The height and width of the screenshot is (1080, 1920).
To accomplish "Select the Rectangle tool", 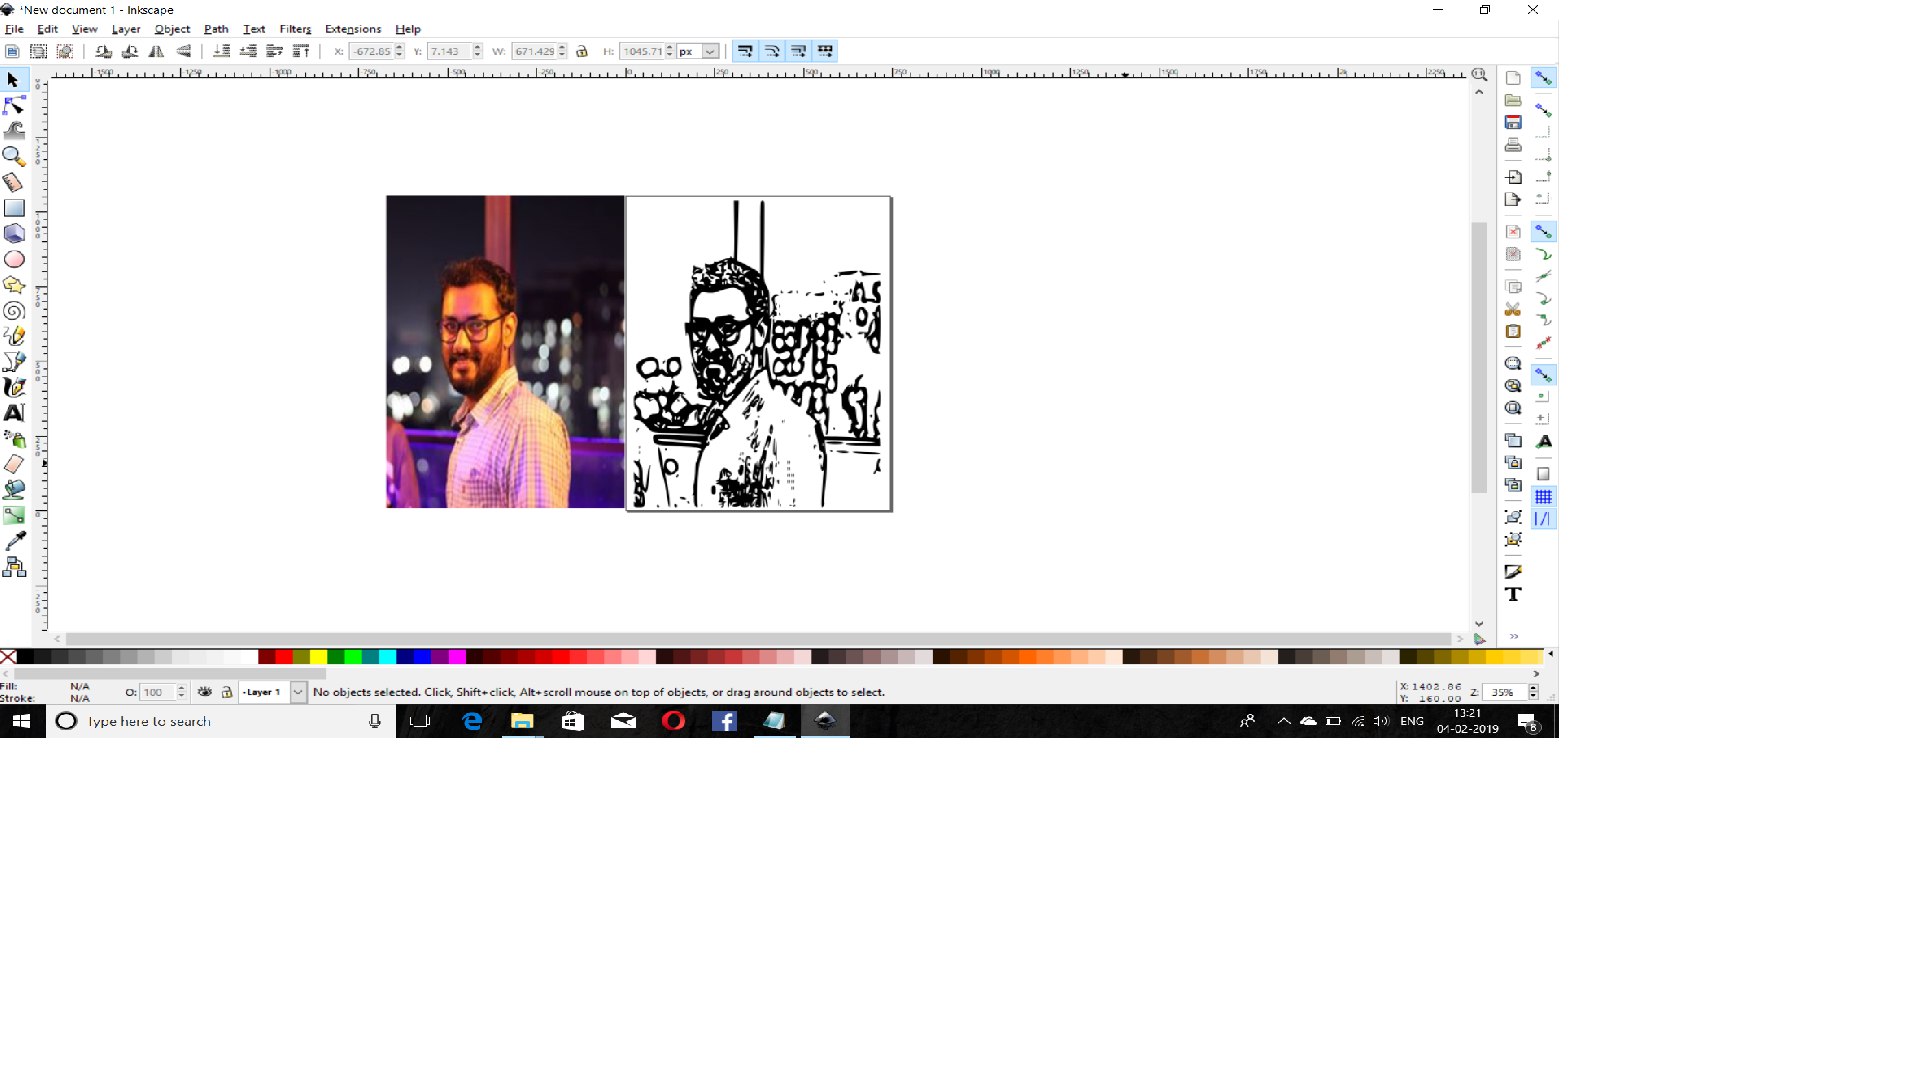I will pyautogui.click(x=14, y=208).
